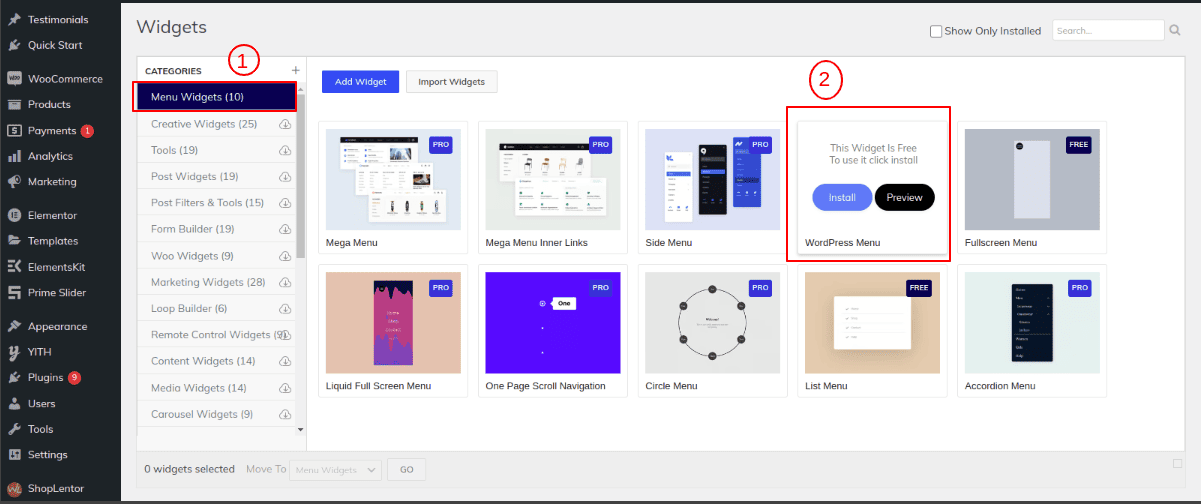Click the Analytics bar chart icon
Screen dimensions: 1201x504
pyautogui.click(x=14, y=156)
